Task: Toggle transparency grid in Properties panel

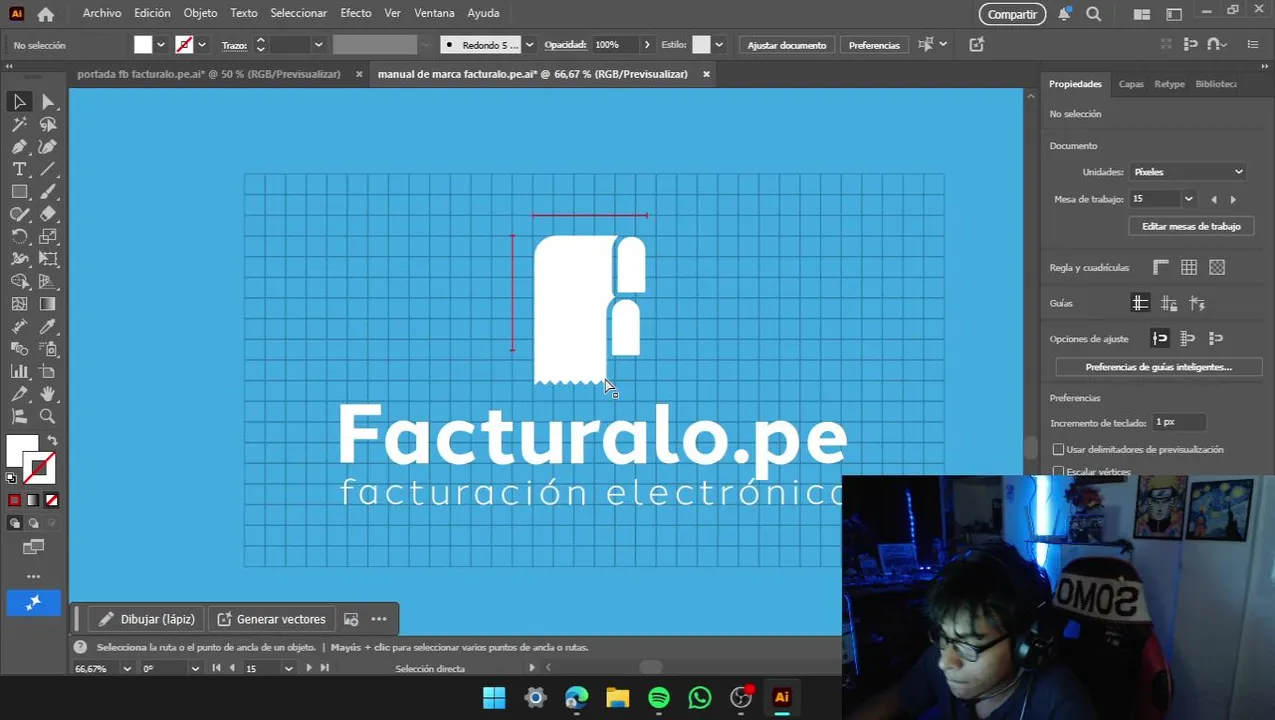Action: coord(1217,267)
